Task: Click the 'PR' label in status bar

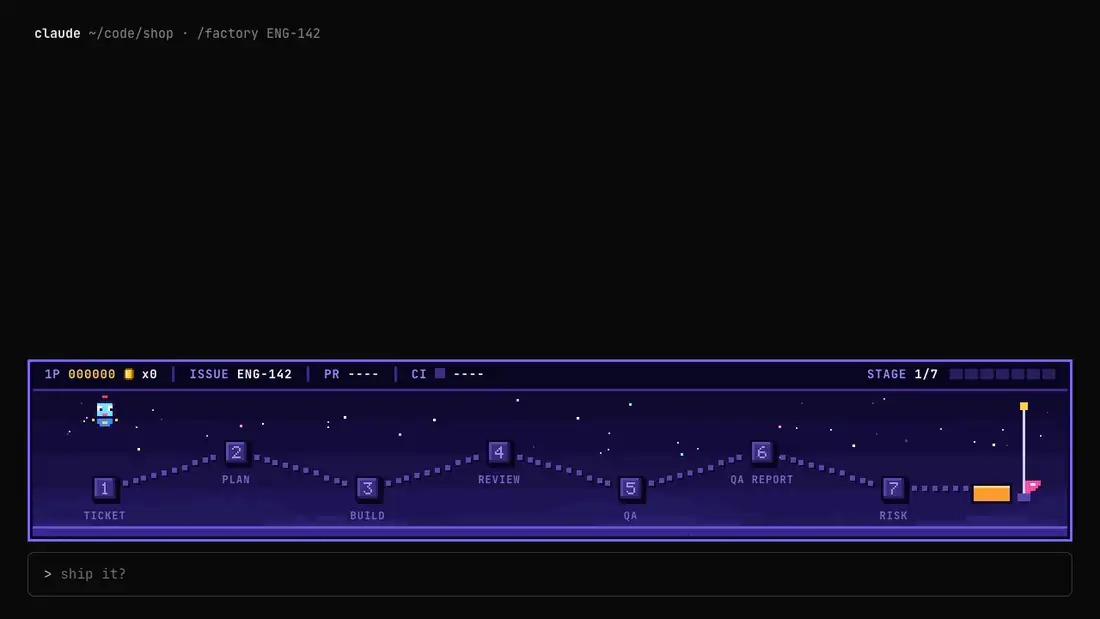Action: (x=332, y=374)
